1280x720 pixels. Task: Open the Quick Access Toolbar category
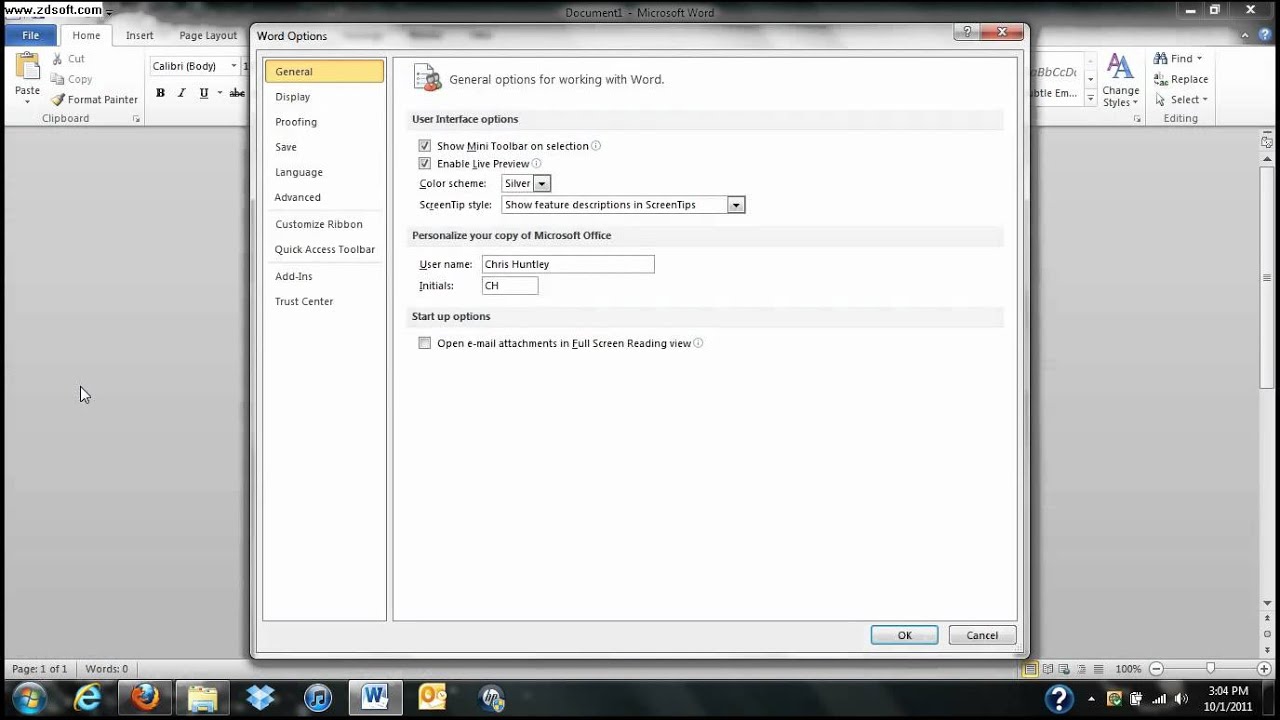pos(324,249)
